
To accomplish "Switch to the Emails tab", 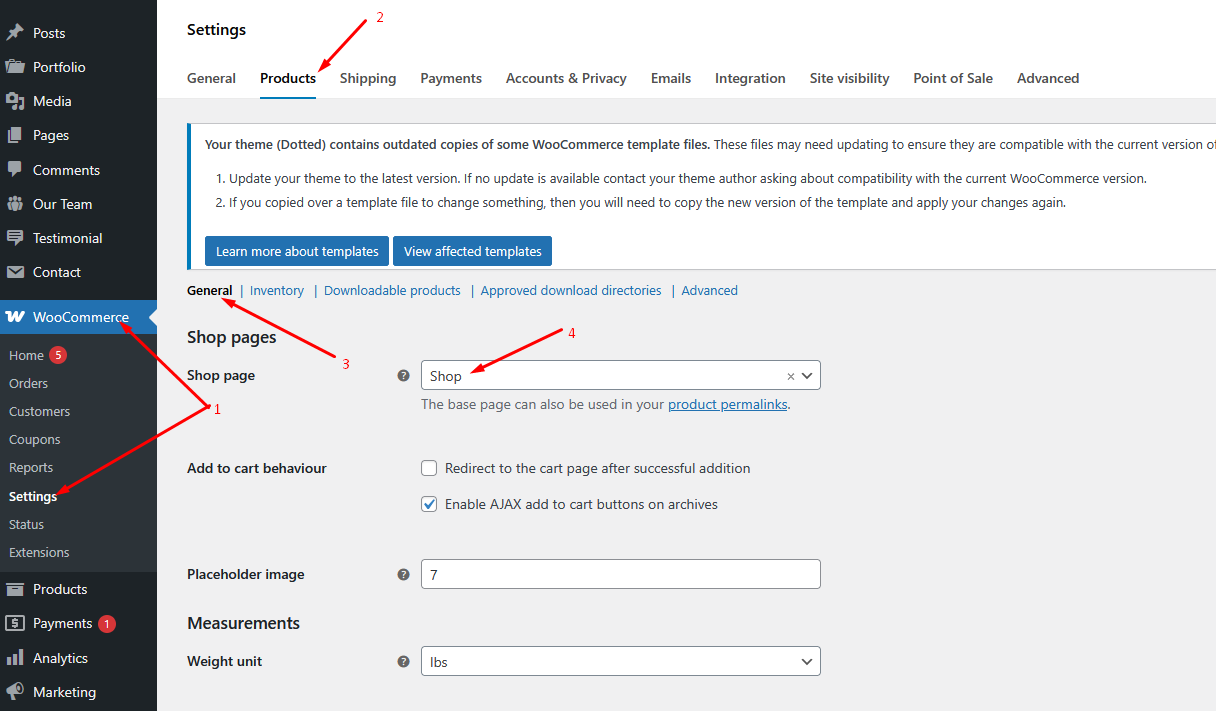I will pyautogui.click(x=671, y=78).
